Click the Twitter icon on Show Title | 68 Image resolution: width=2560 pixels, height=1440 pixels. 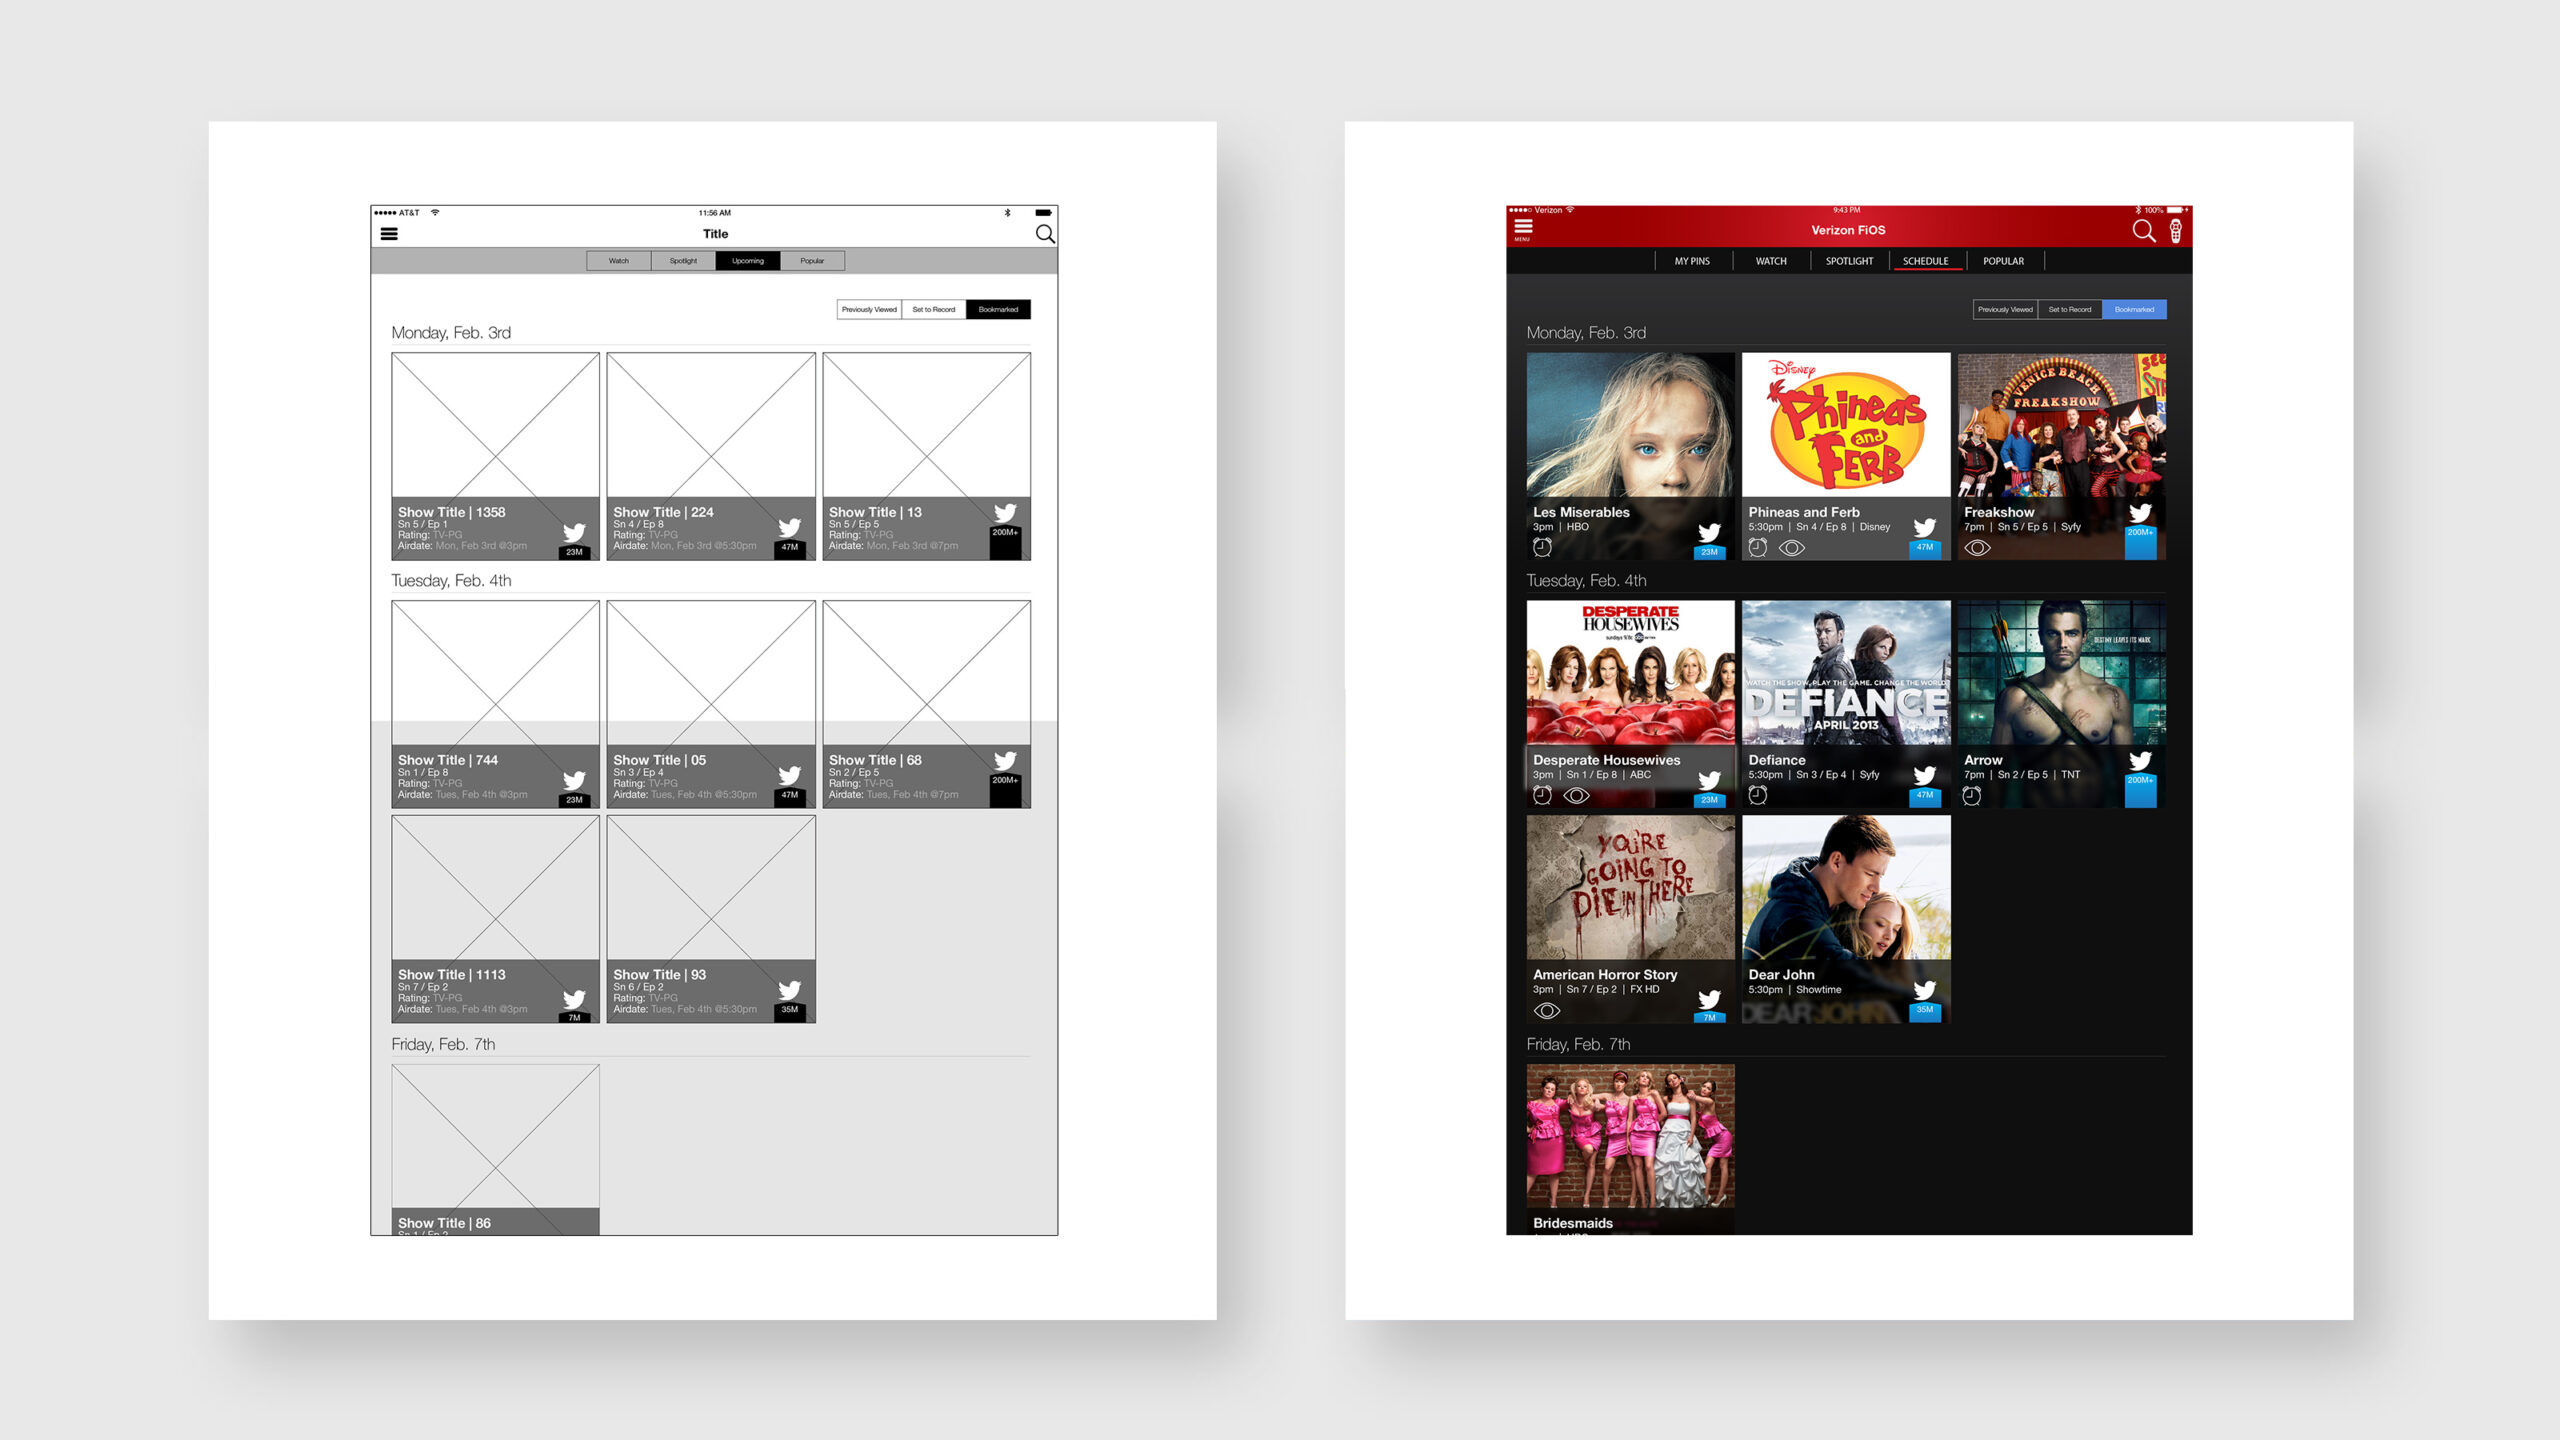[1005, 760]
